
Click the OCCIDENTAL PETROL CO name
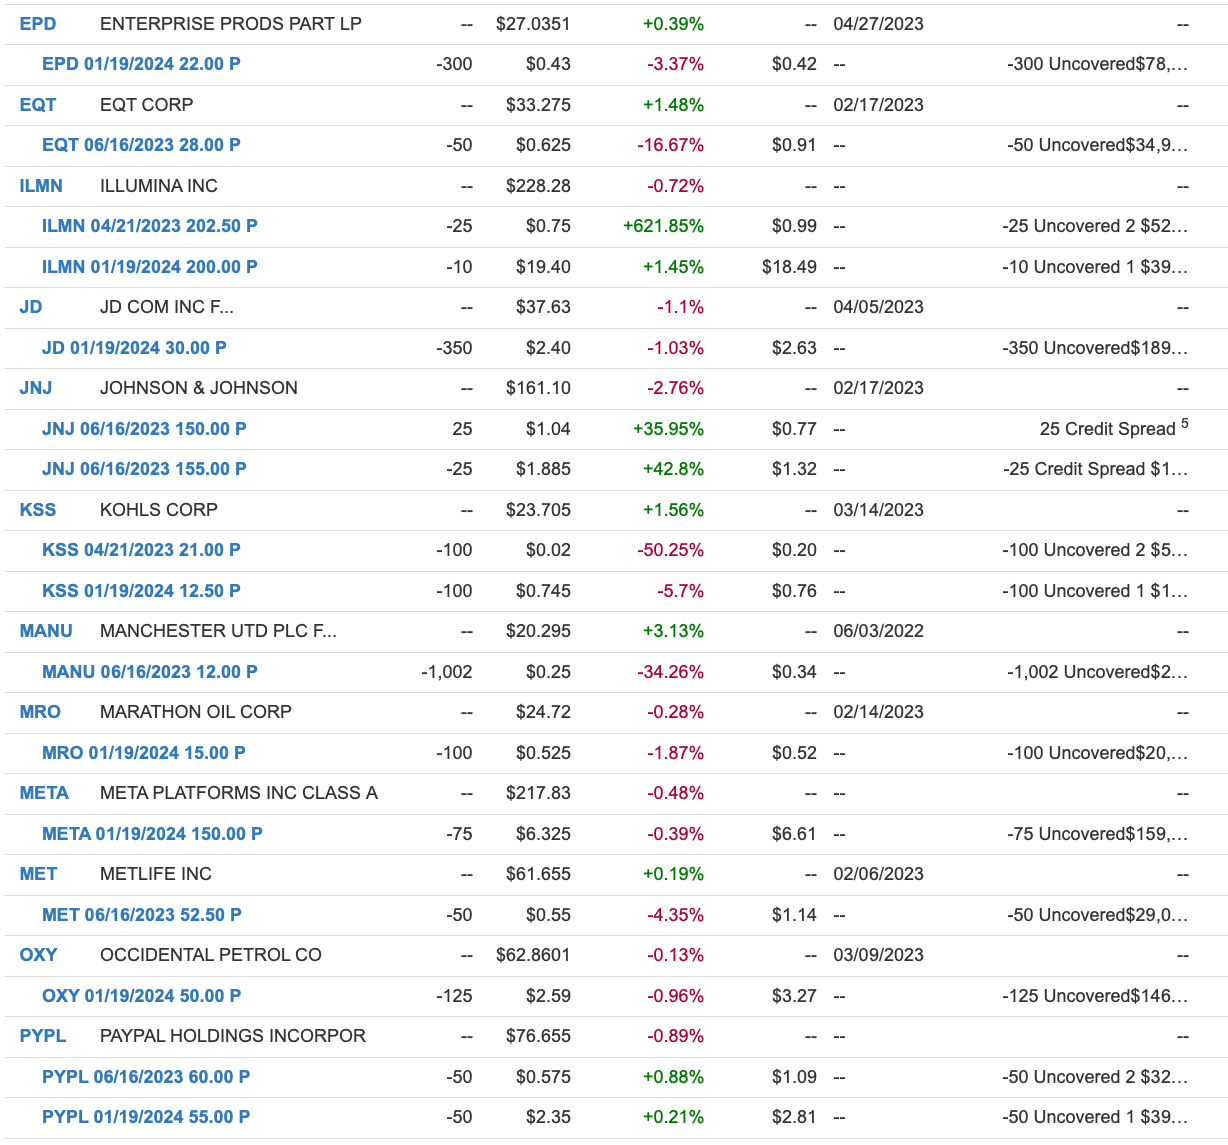point(211,955)
